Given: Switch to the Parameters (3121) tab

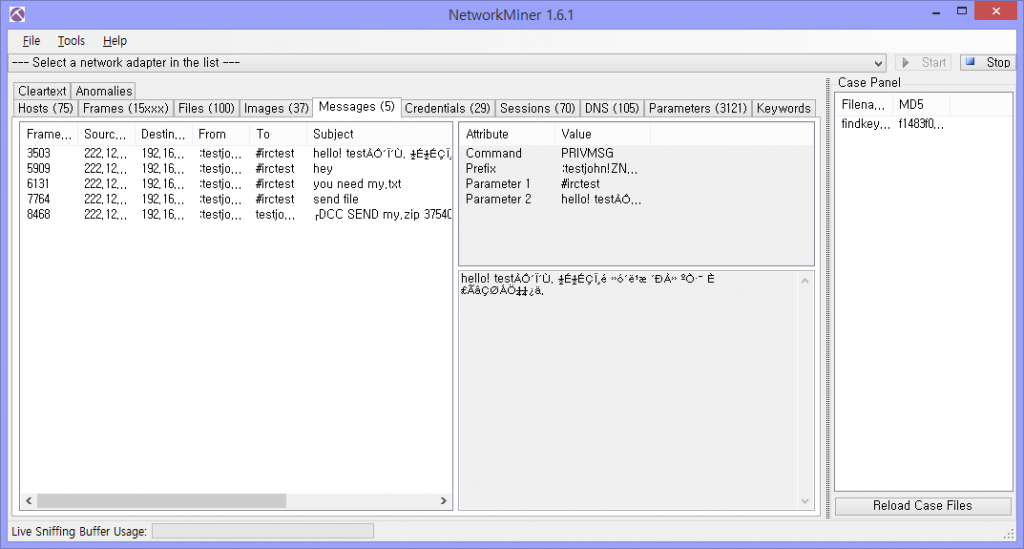Looking at the screenshot, I should tap(698, 108).
